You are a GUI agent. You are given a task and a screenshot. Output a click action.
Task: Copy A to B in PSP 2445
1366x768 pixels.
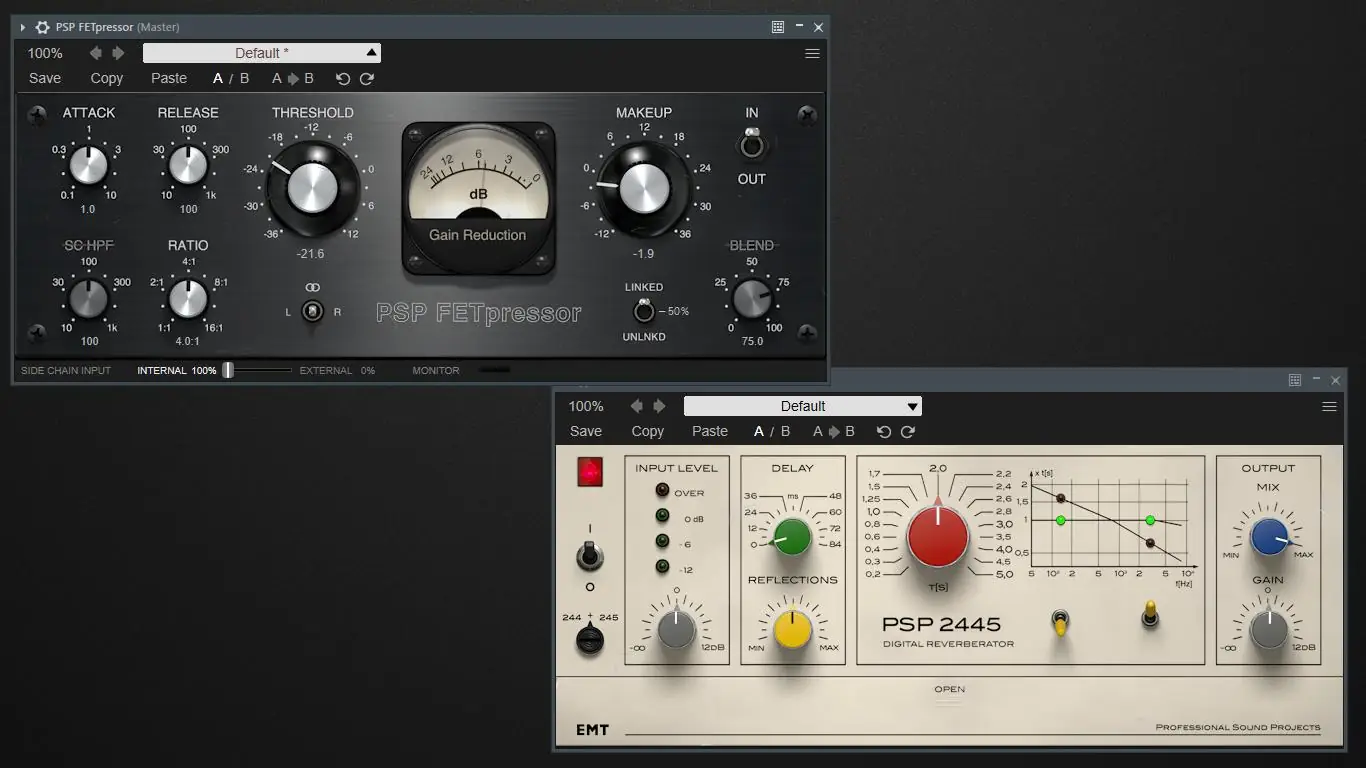pyautogui.click(x=834, y=431)
